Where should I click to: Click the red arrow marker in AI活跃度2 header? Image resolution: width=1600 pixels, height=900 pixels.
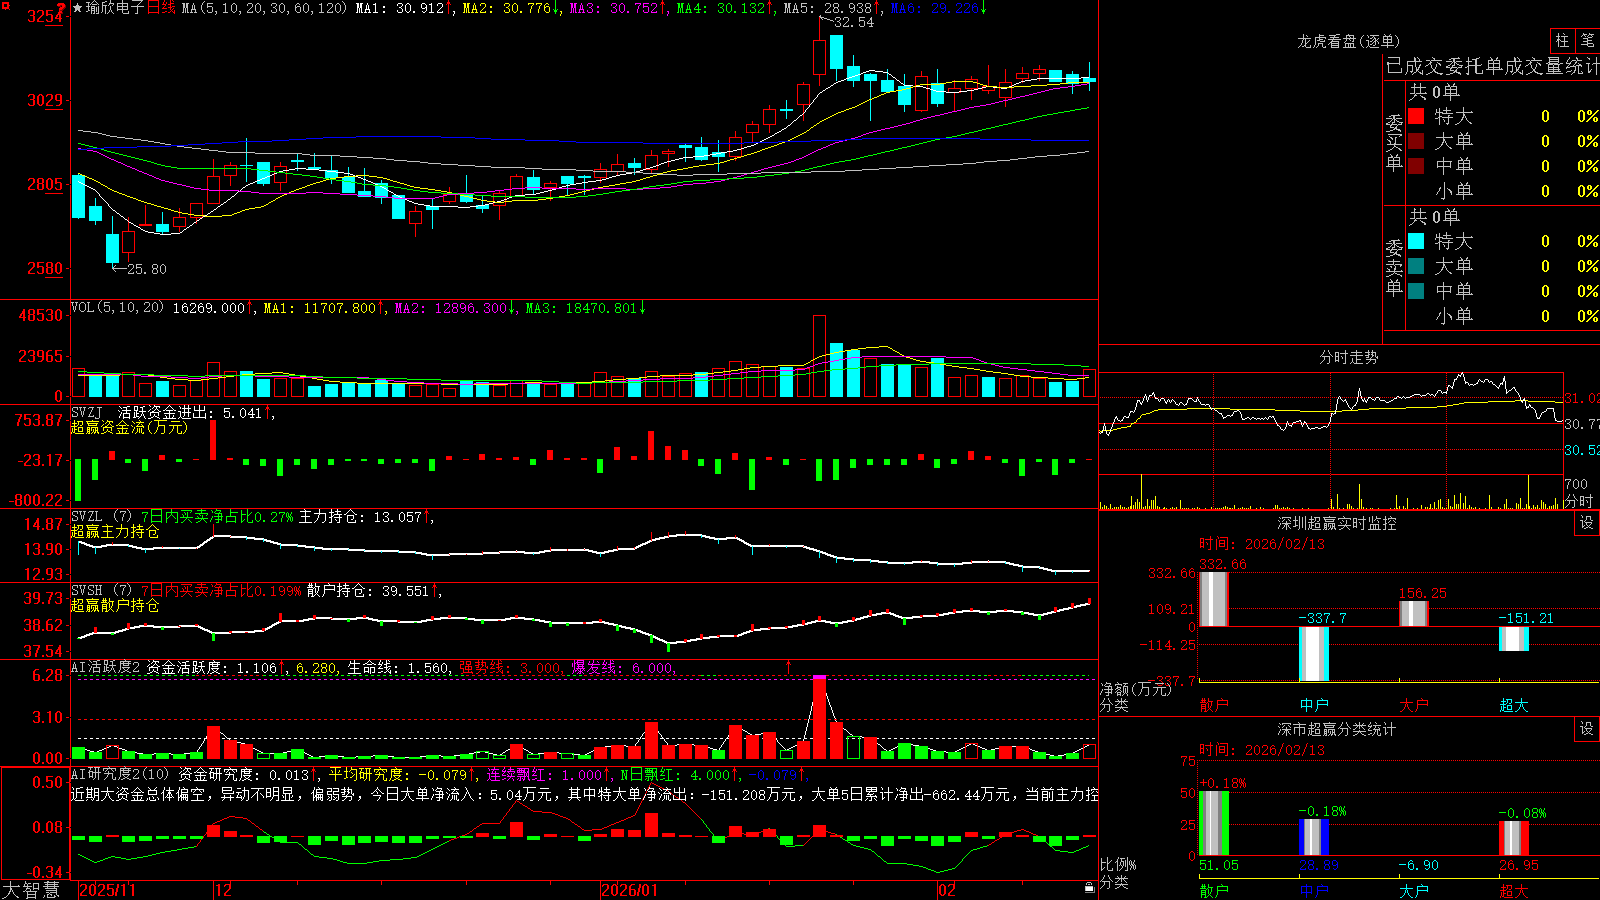coord(788,666)
